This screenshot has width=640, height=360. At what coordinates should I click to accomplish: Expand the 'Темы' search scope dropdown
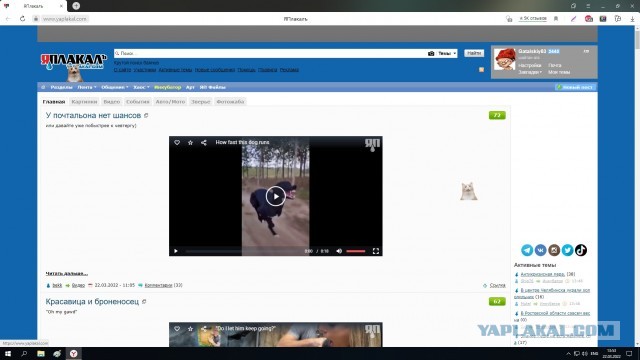[x=447, y=53]
